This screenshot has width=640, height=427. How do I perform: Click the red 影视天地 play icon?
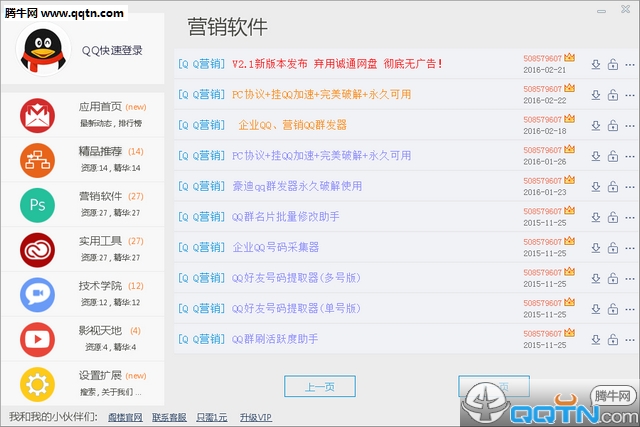click(39, 339)
